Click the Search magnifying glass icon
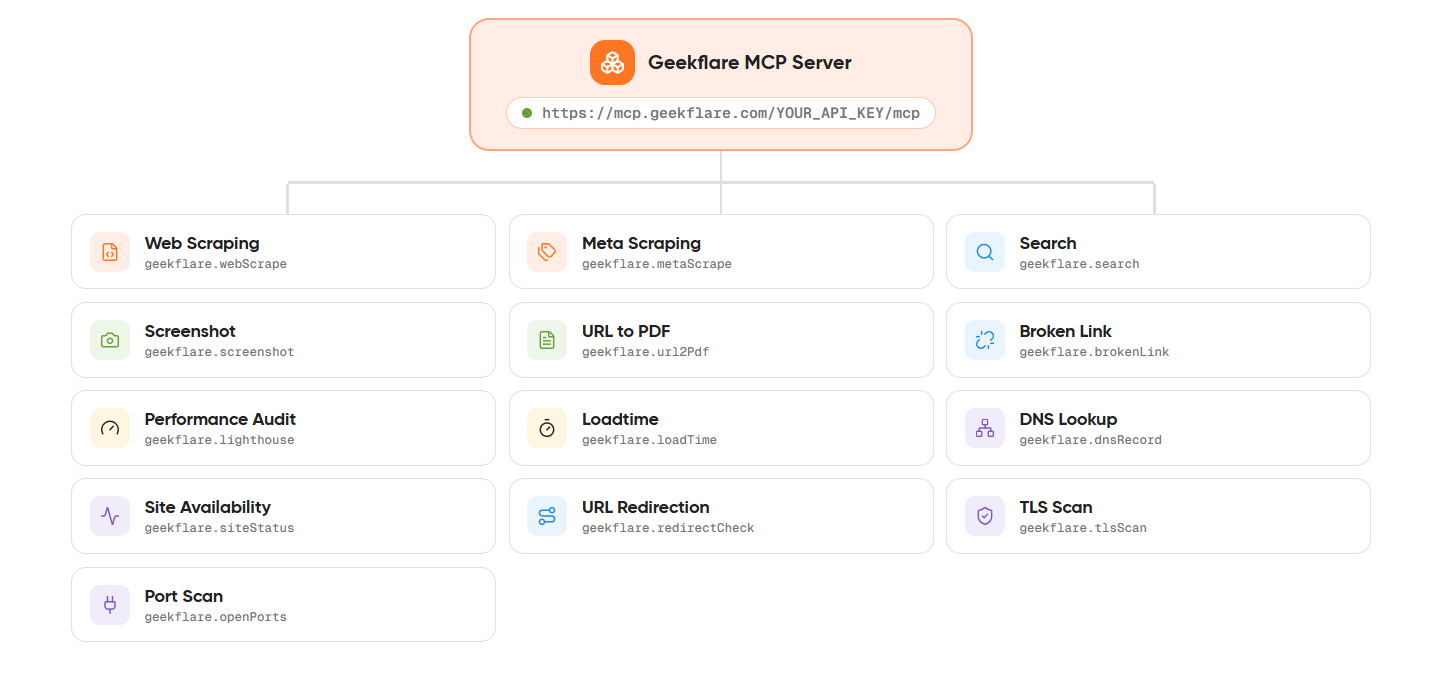The height and width of the screenshot is (697, 1450). 985,252
